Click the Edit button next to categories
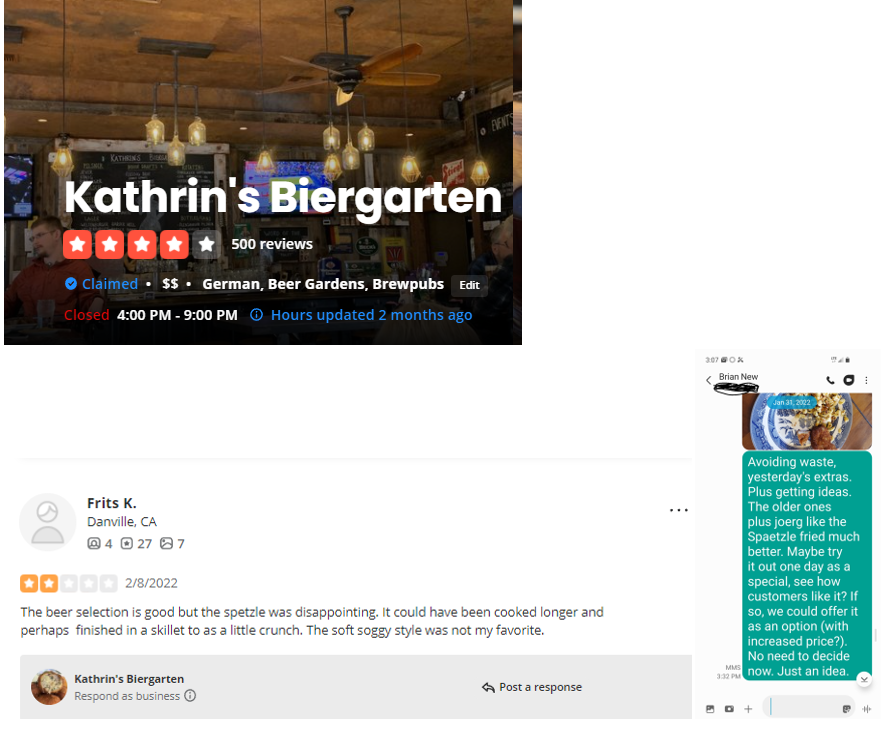Image resolution: width=893 pixels, height=733 pixels. (469, 285)
